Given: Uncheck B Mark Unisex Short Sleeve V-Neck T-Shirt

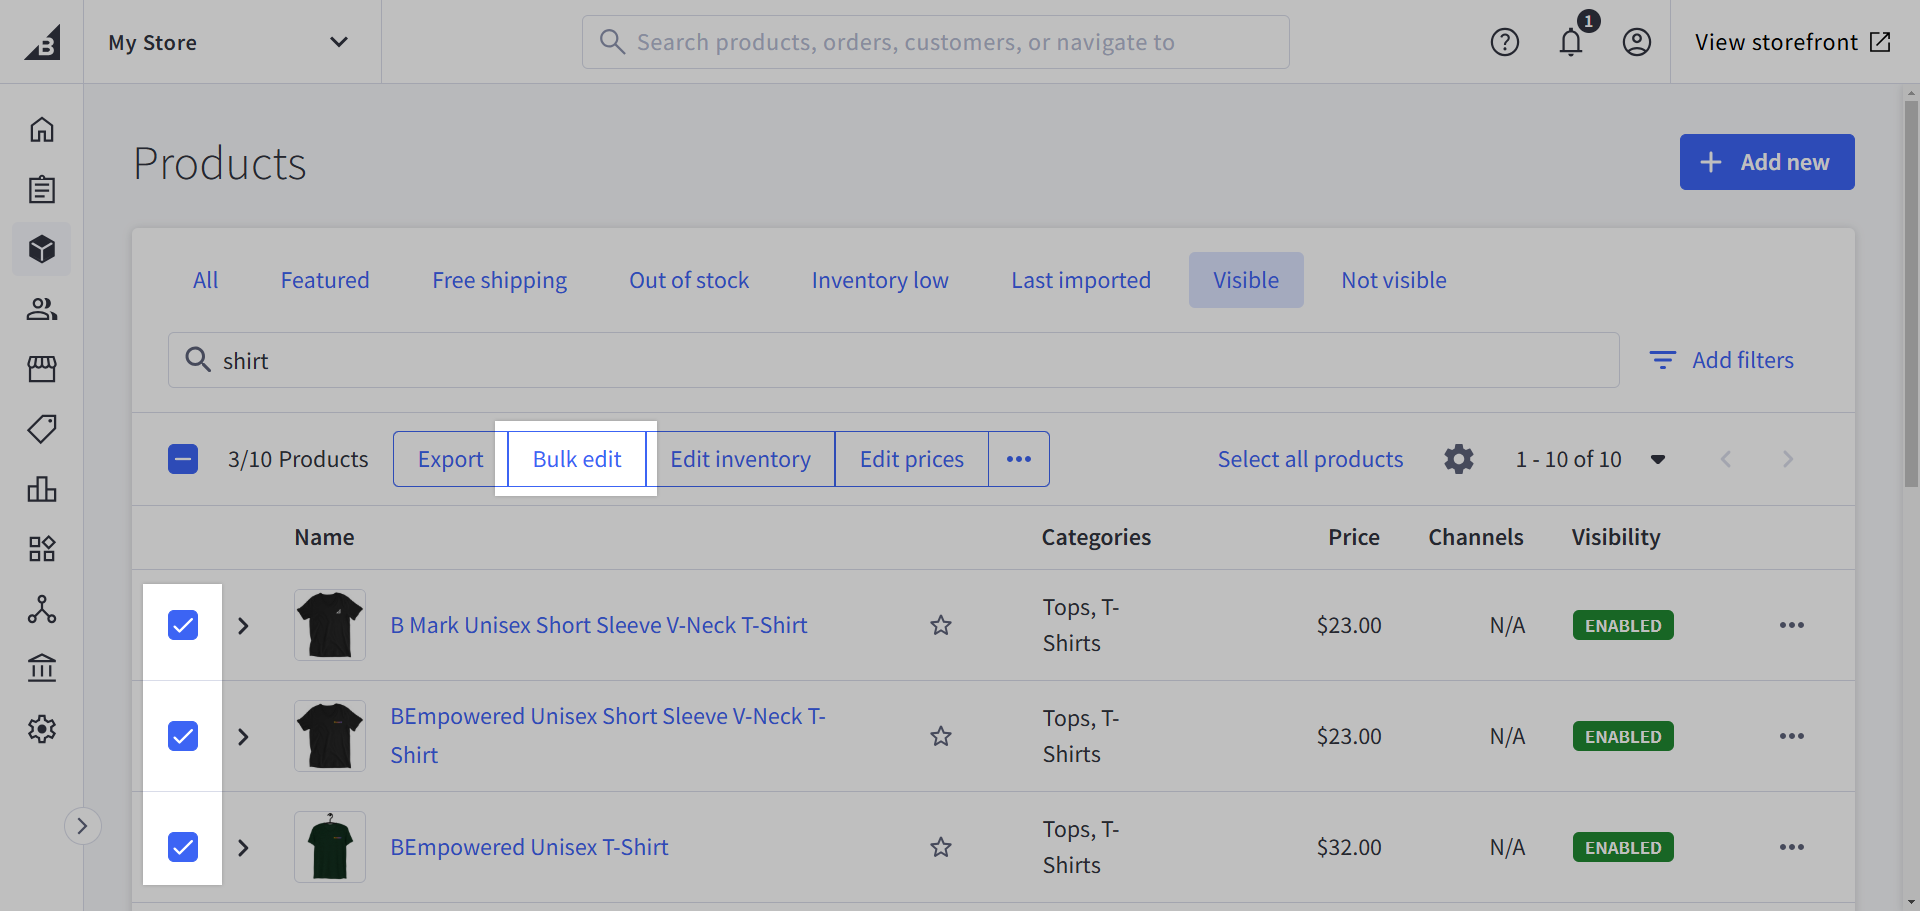Looking at the screenshot, I should click(x=183, y=625).
